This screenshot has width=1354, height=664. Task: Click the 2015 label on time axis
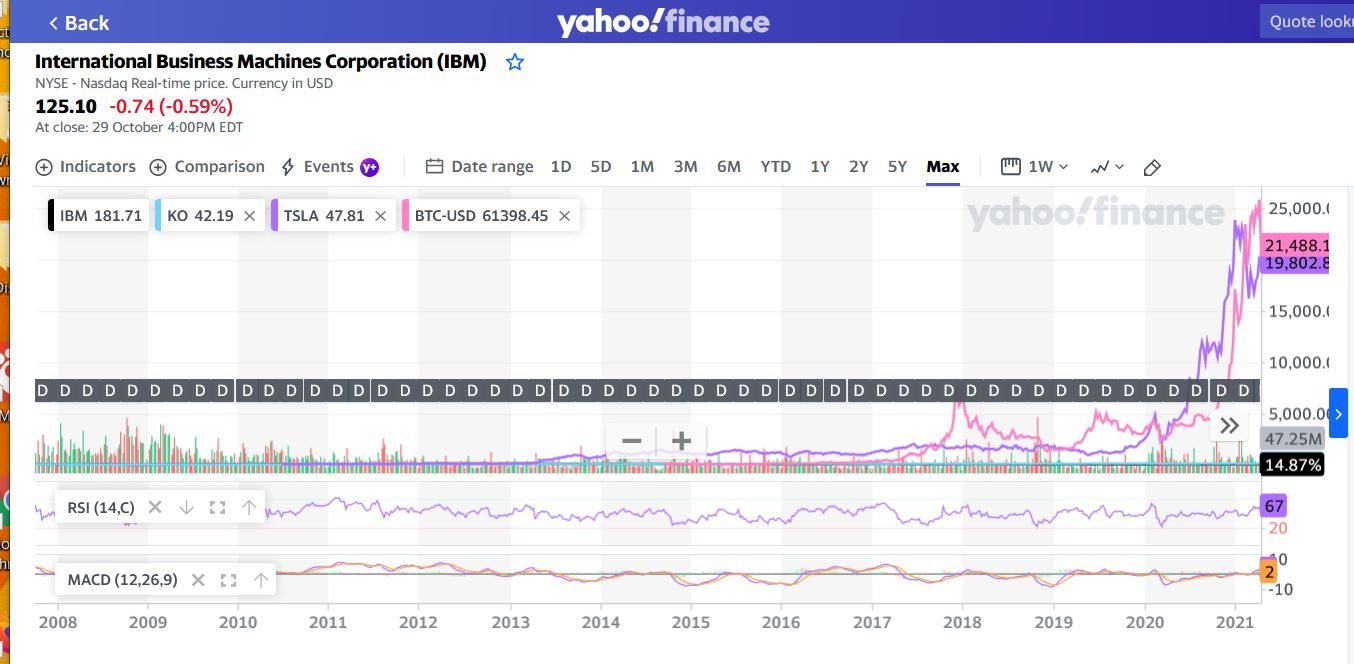690,622
